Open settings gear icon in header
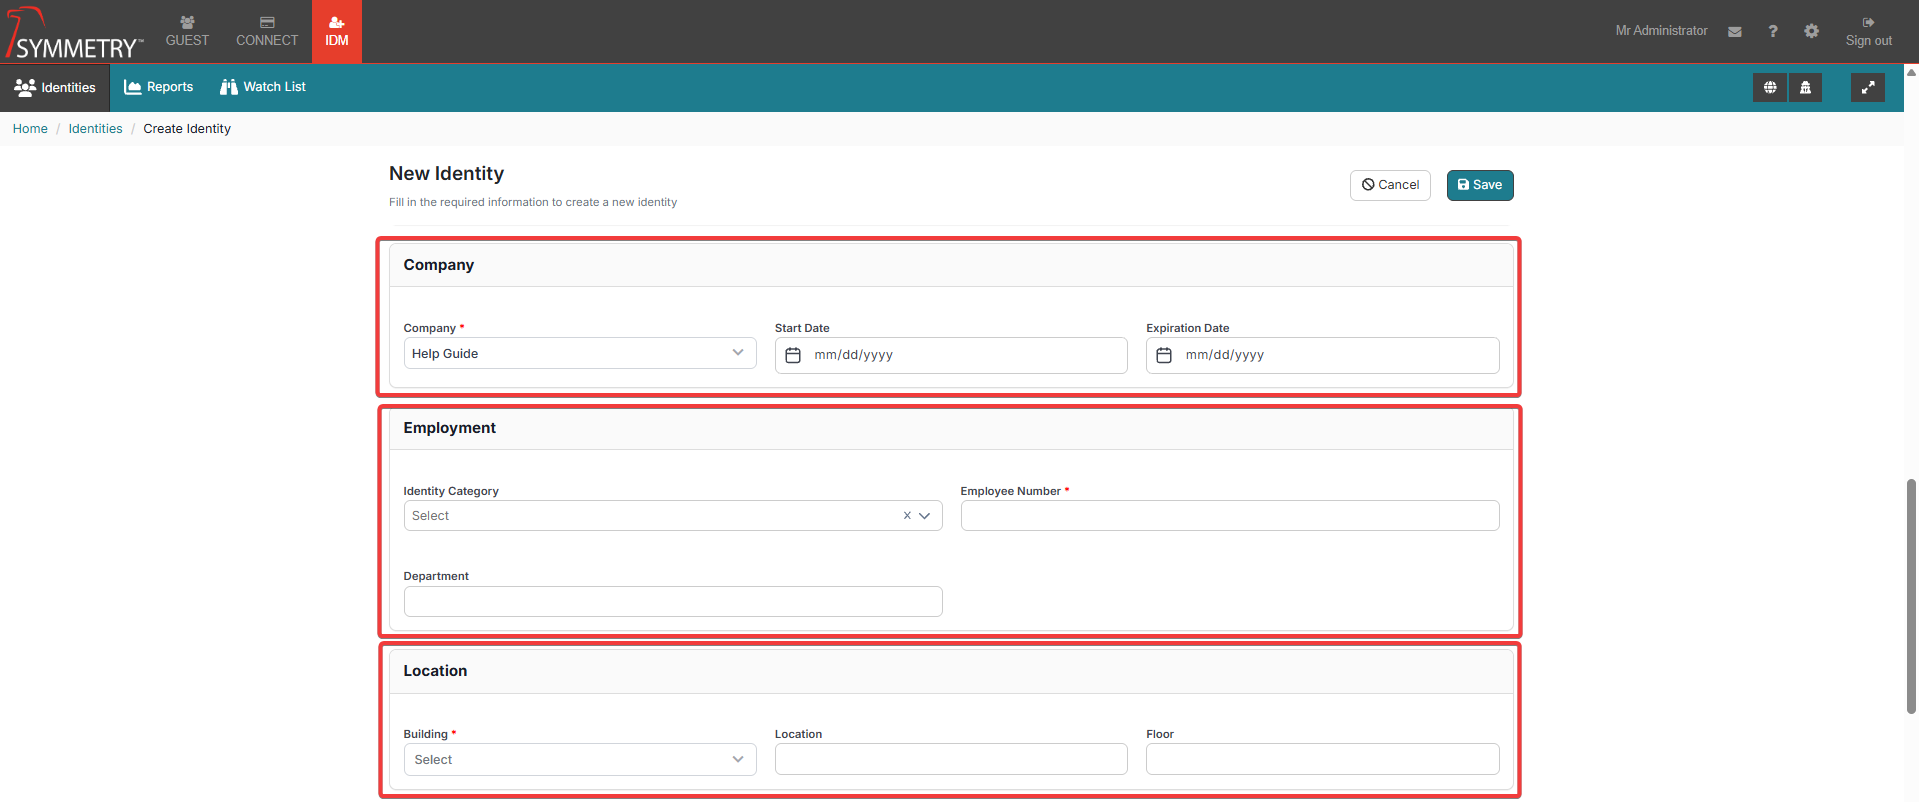The height and width of the screenshot is (802, 1919). (1811, 32)
